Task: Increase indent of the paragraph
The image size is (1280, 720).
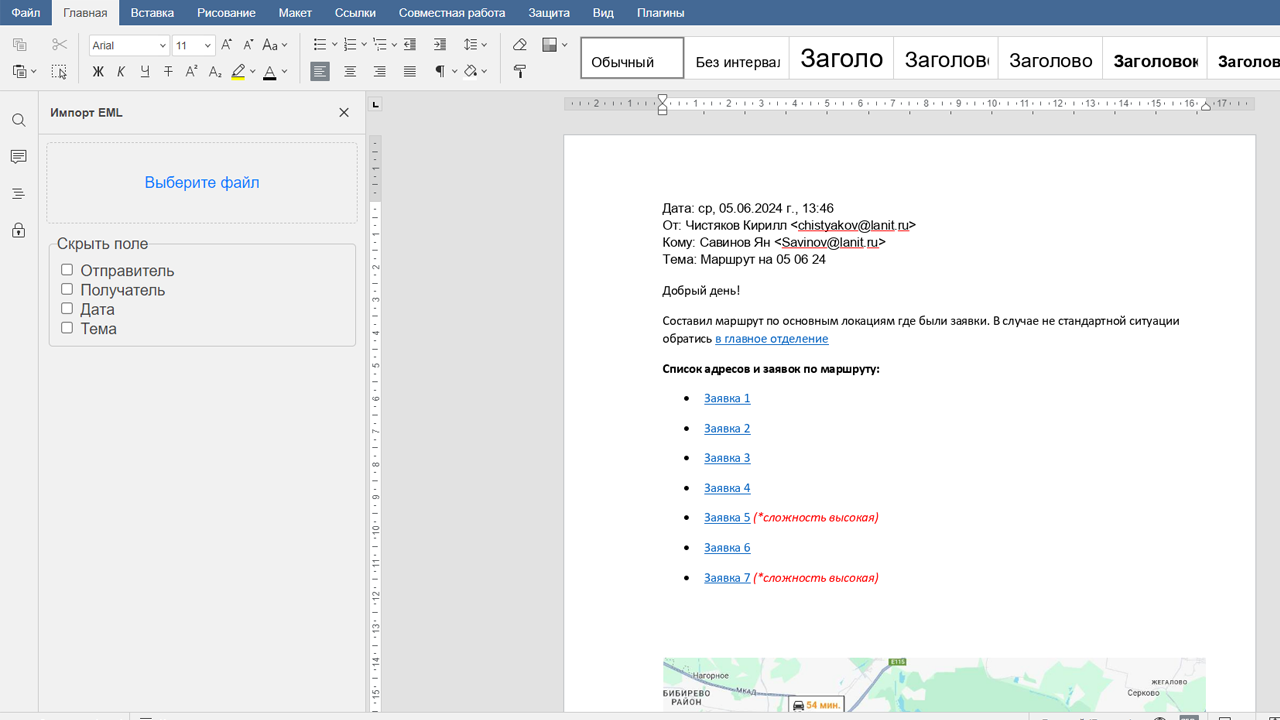Action: 440,45
